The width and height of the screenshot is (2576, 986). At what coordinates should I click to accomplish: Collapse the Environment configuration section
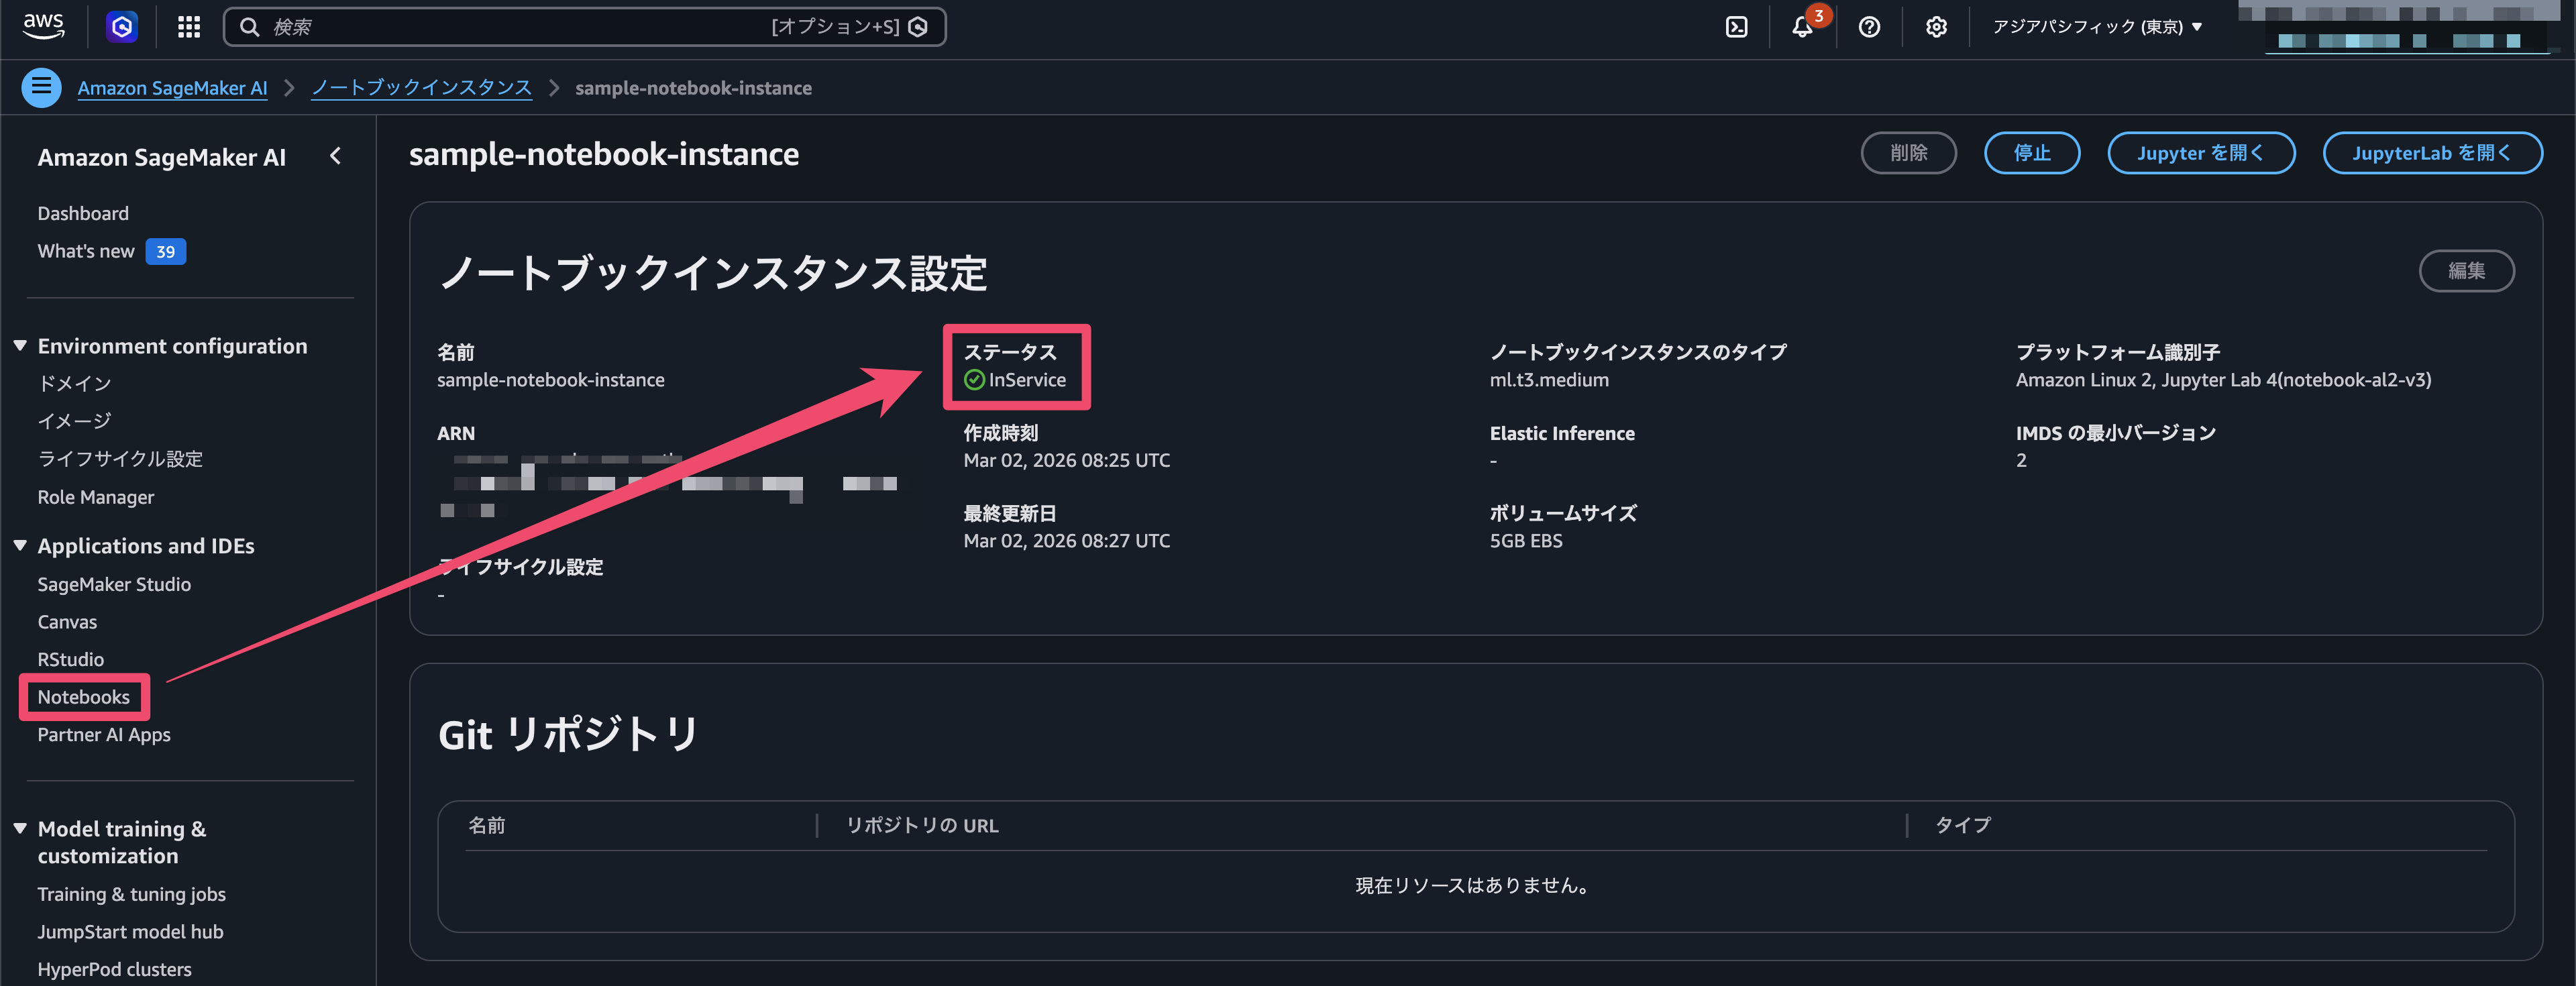point(20,345)
